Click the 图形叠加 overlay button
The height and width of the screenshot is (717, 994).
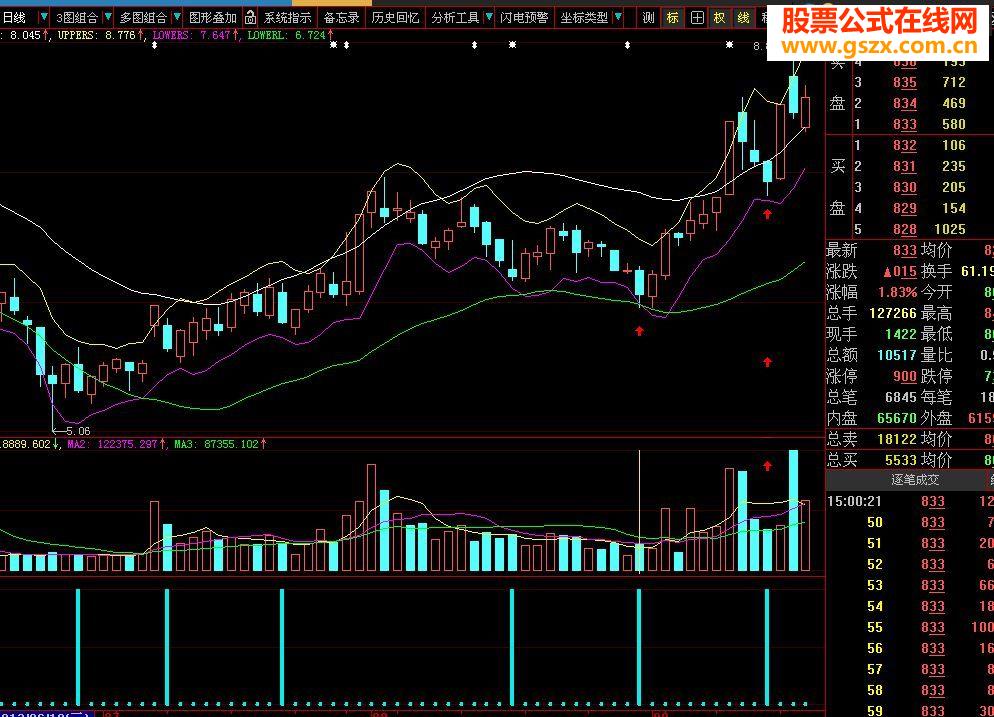213,18
